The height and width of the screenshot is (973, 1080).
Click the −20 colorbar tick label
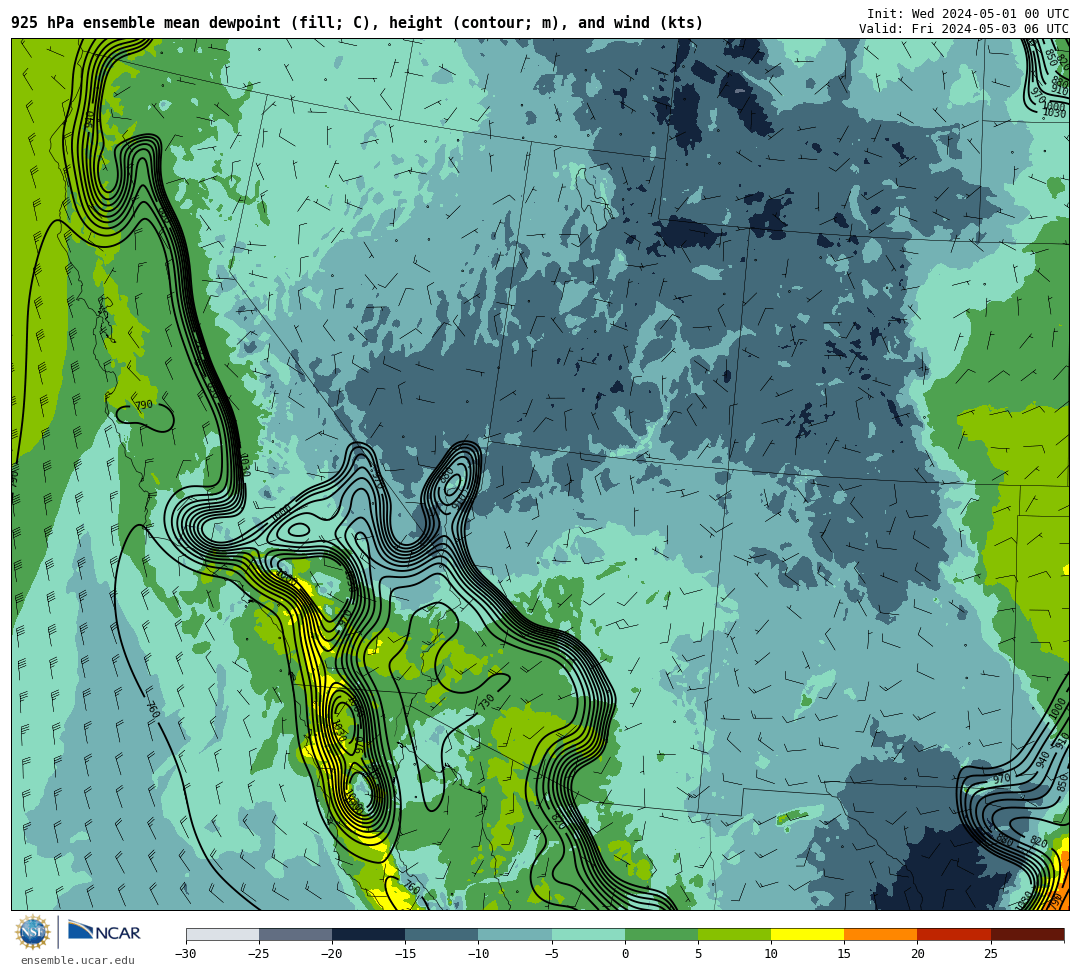332,954
